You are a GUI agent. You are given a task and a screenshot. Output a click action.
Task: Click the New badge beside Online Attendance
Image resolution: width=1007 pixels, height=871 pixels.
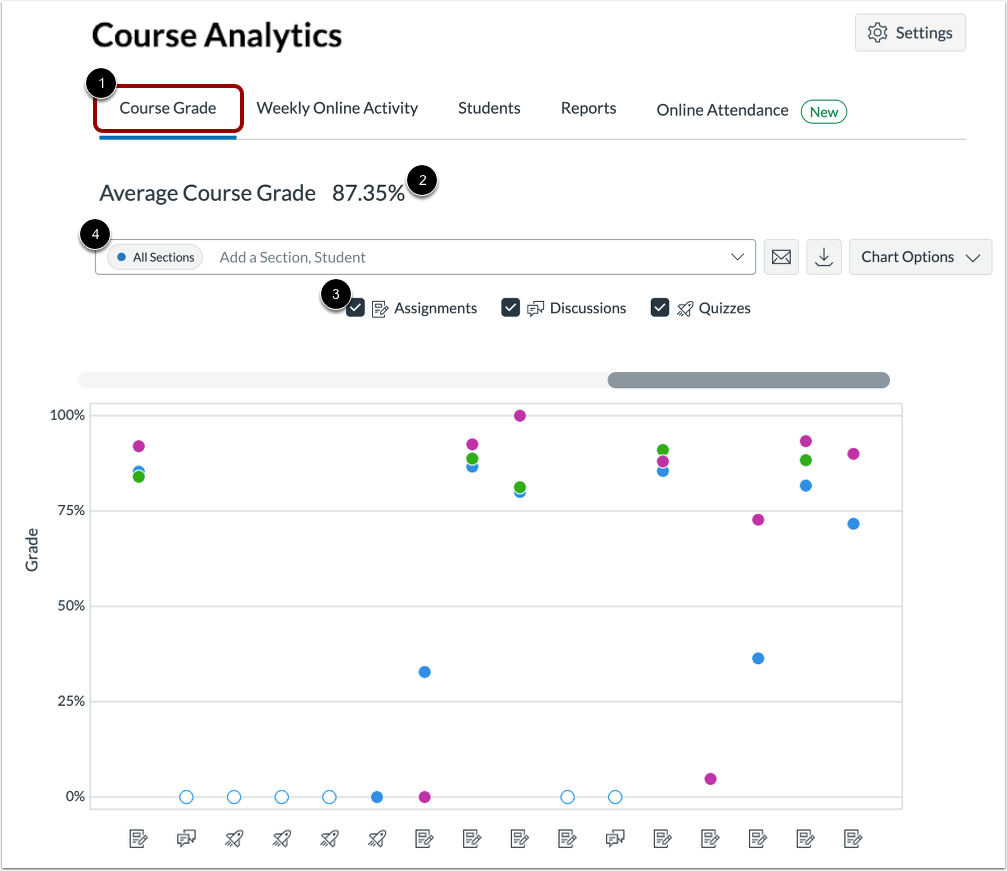[x=823, y=111]
